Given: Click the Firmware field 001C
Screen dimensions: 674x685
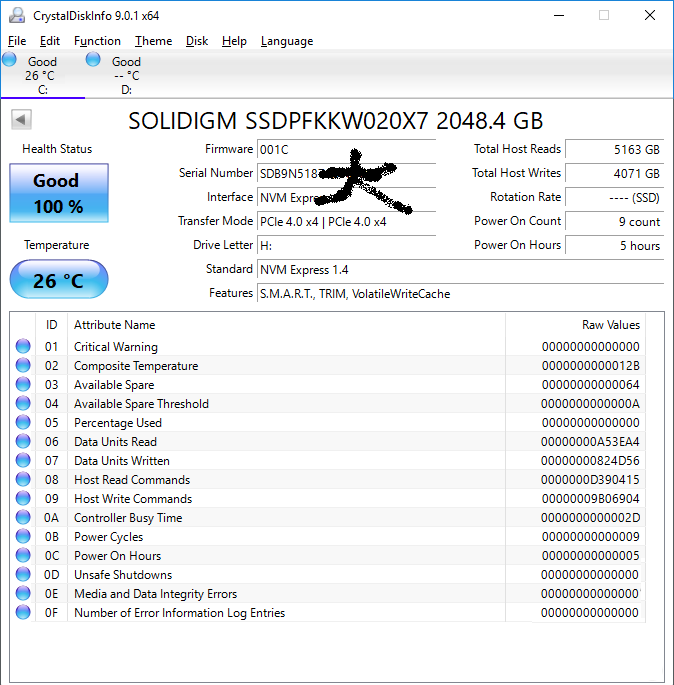Looking at the screenshot, I should pyautogui.click(x=346, y=149).
